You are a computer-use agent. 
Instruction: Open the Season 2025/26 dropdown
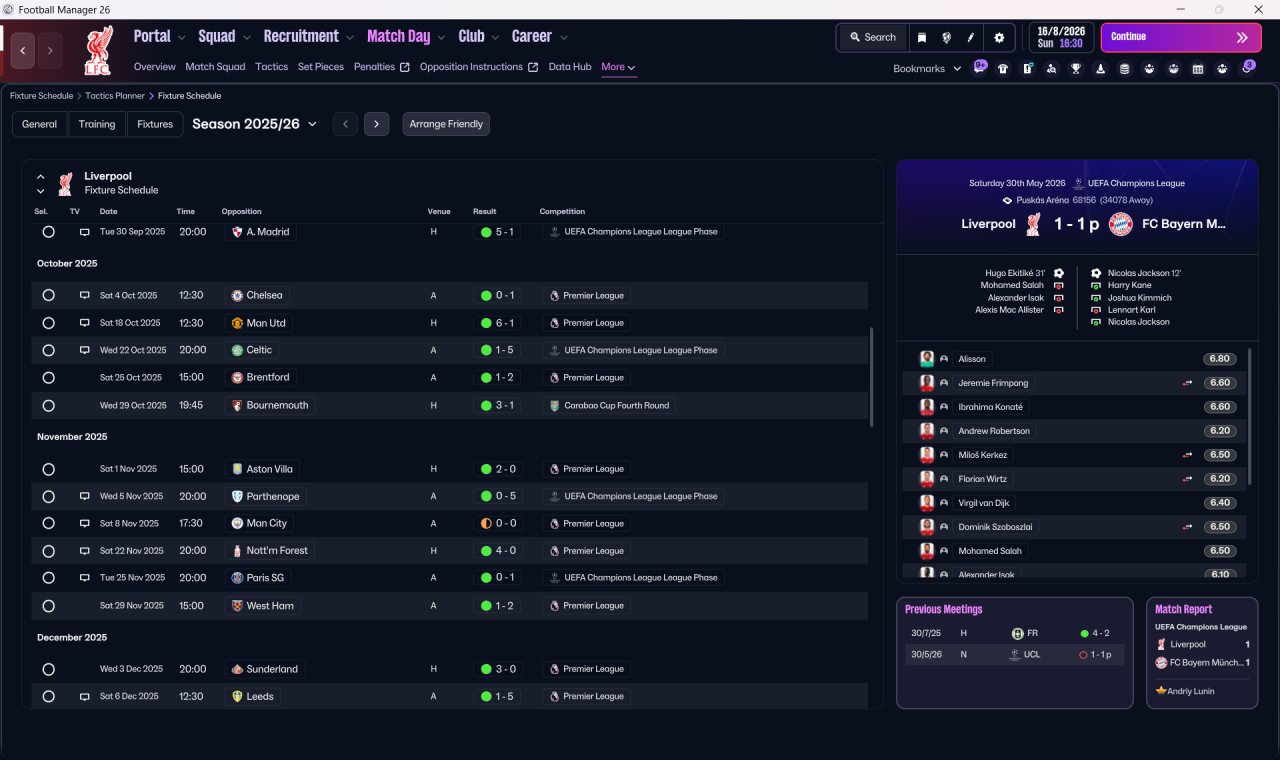click(x=255, y=124)
